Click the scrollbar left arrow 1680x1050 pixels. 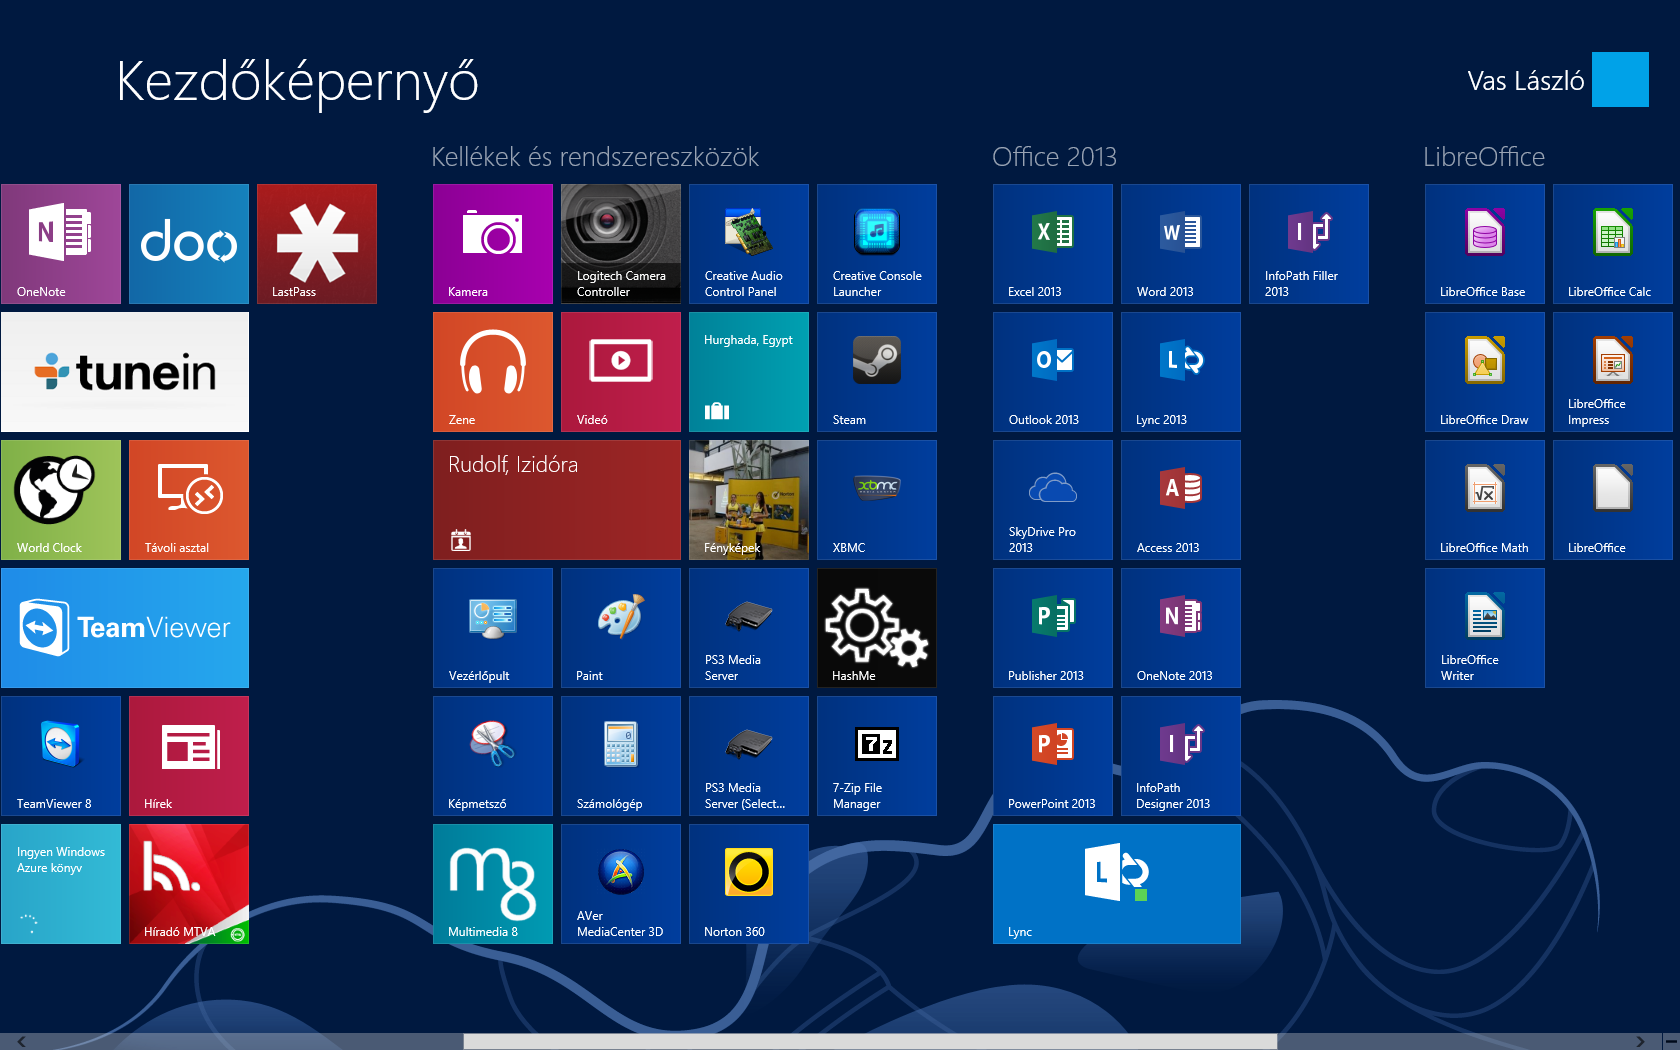[x=22, y=1041]
